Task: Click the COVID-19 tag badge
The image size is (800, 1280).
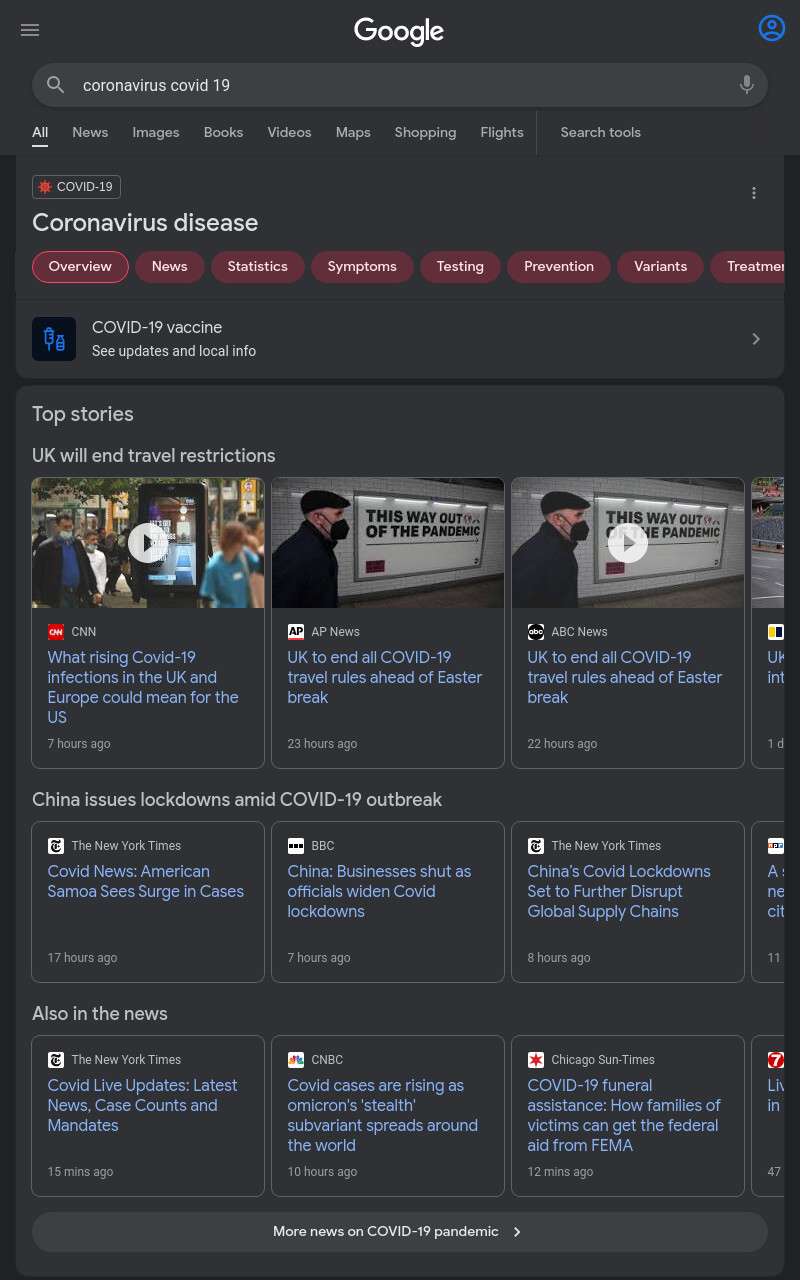Action: [x=76, y=187]
